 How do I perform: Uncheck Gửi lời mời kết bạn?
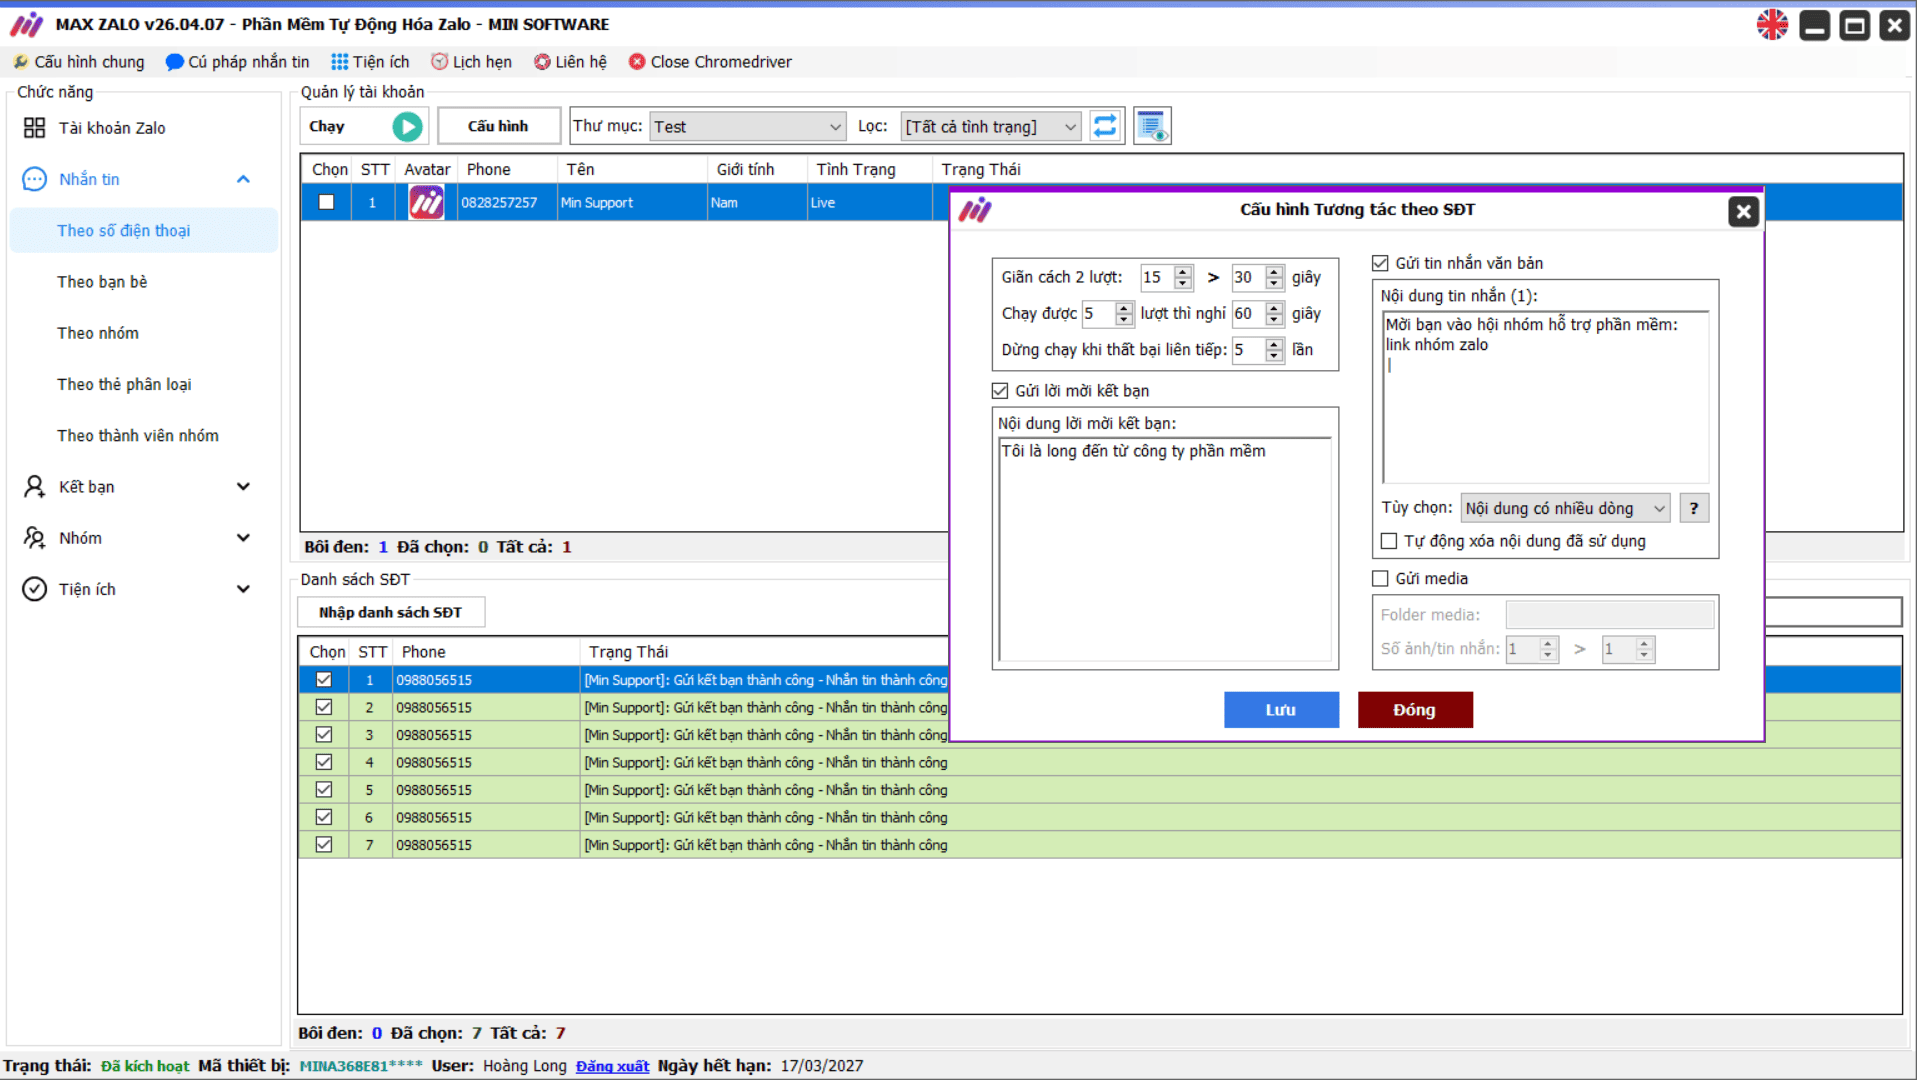(1000, 391)
